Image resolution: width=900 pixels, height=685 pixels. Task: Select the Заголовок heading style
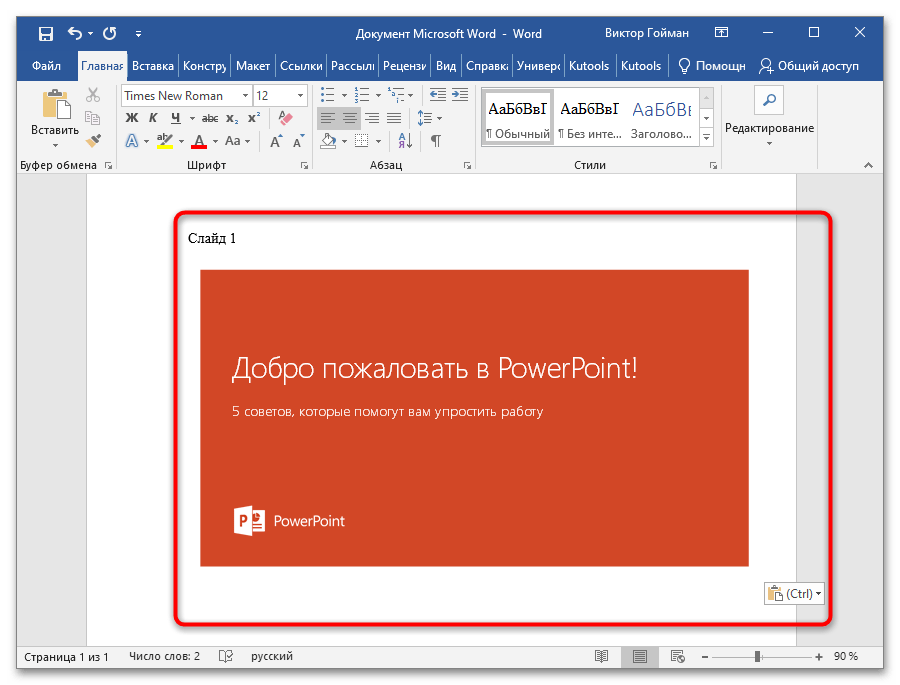coord(662,119)
